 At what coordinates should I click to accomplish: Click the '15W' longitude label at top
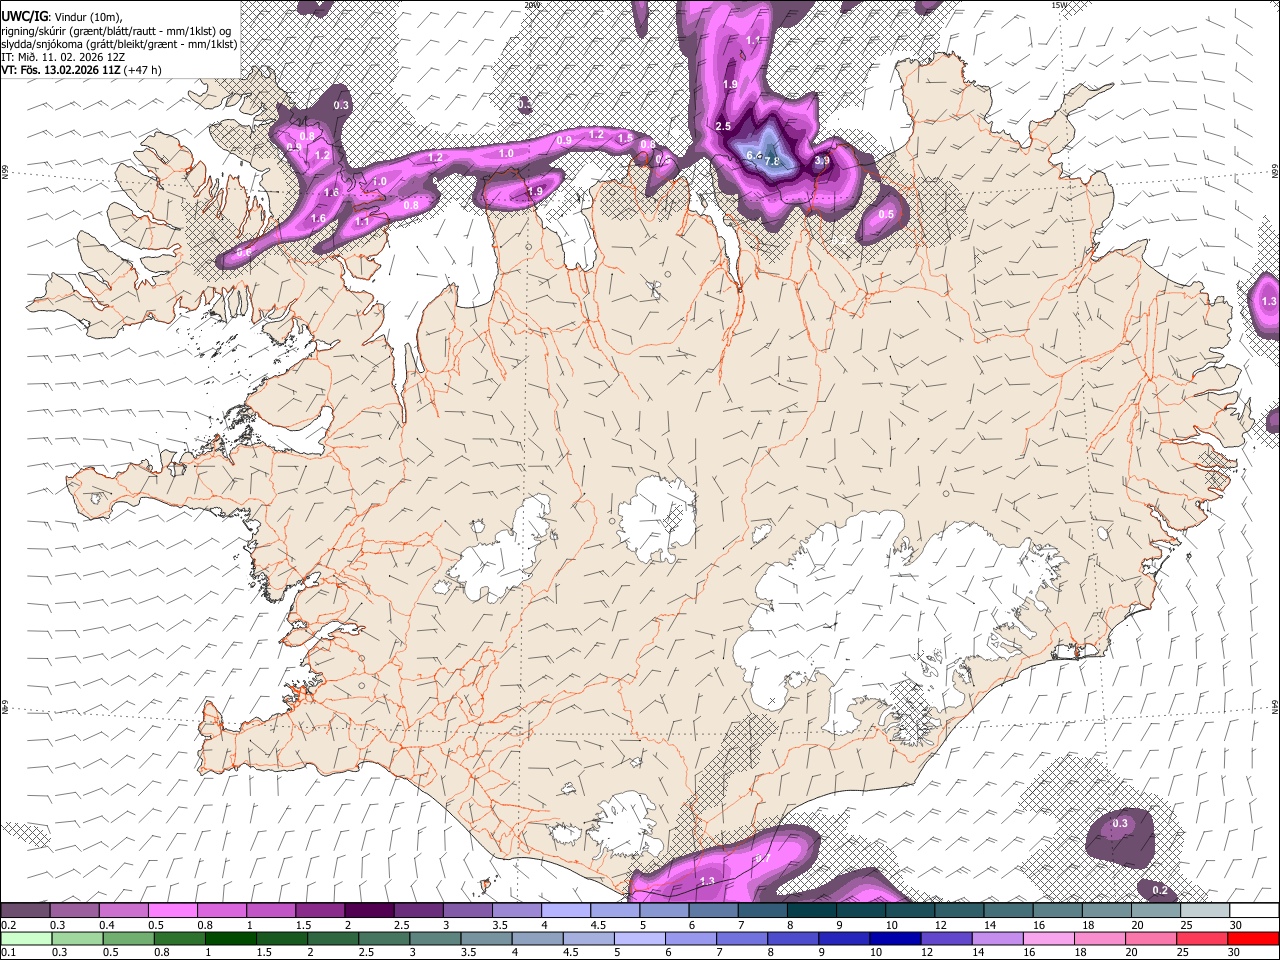[x=1059, y=5]
